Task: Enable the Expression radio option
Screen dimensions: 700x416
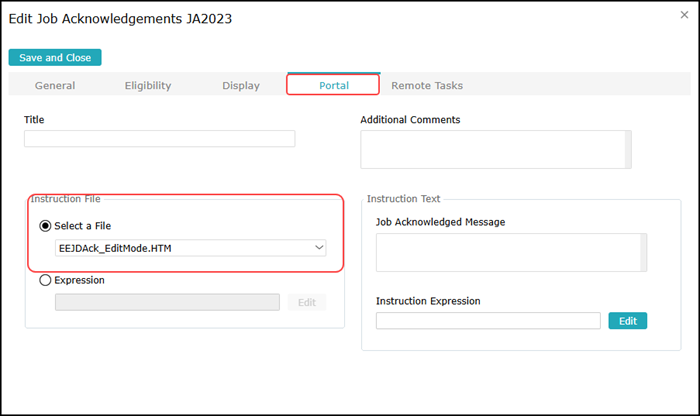Action: (x=45, y=281)
